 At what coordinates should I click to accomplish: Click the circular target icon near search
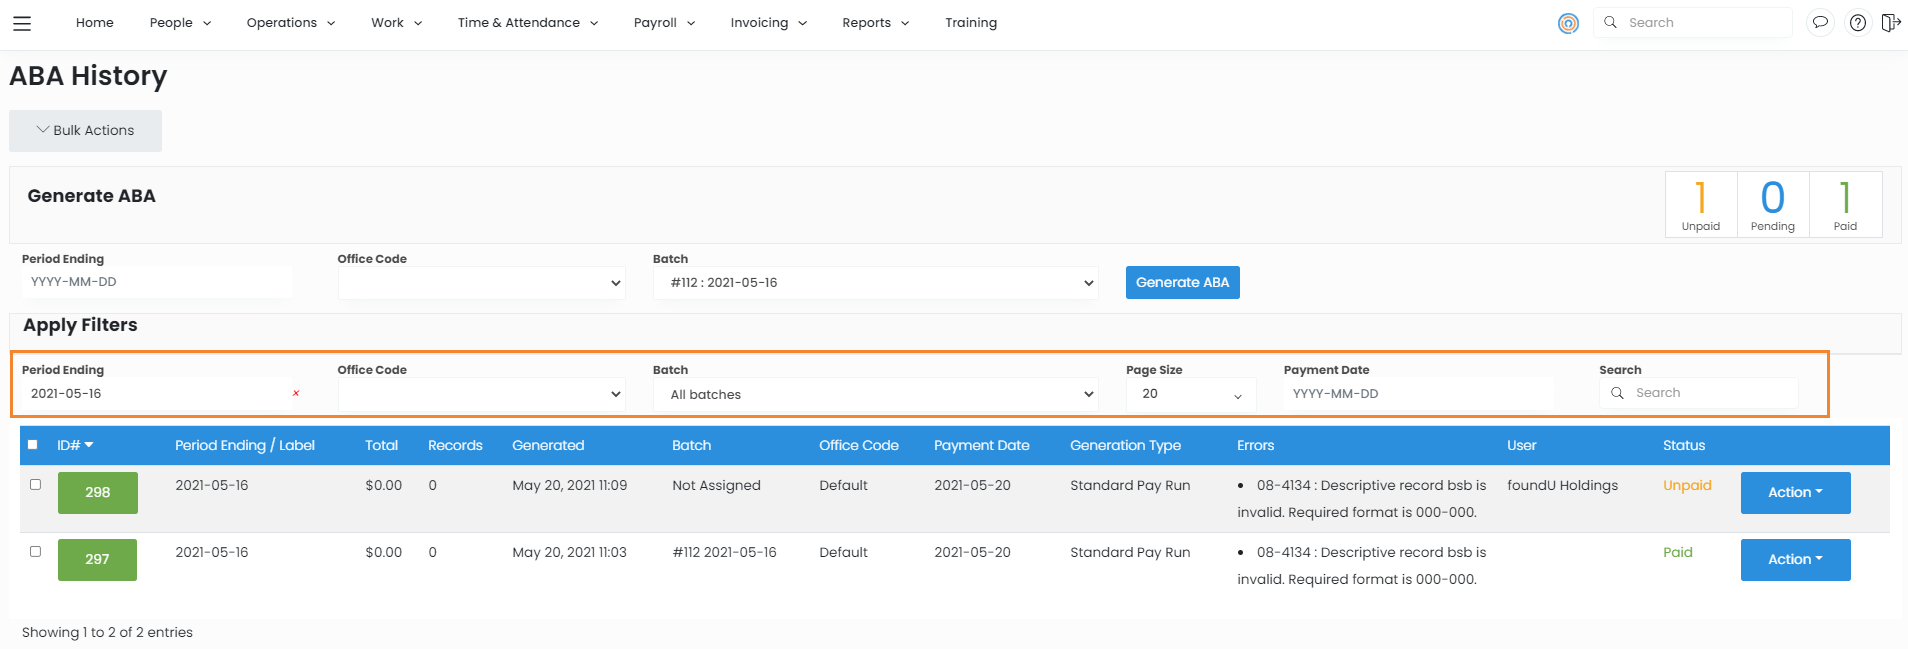(x=1568, y=23)
